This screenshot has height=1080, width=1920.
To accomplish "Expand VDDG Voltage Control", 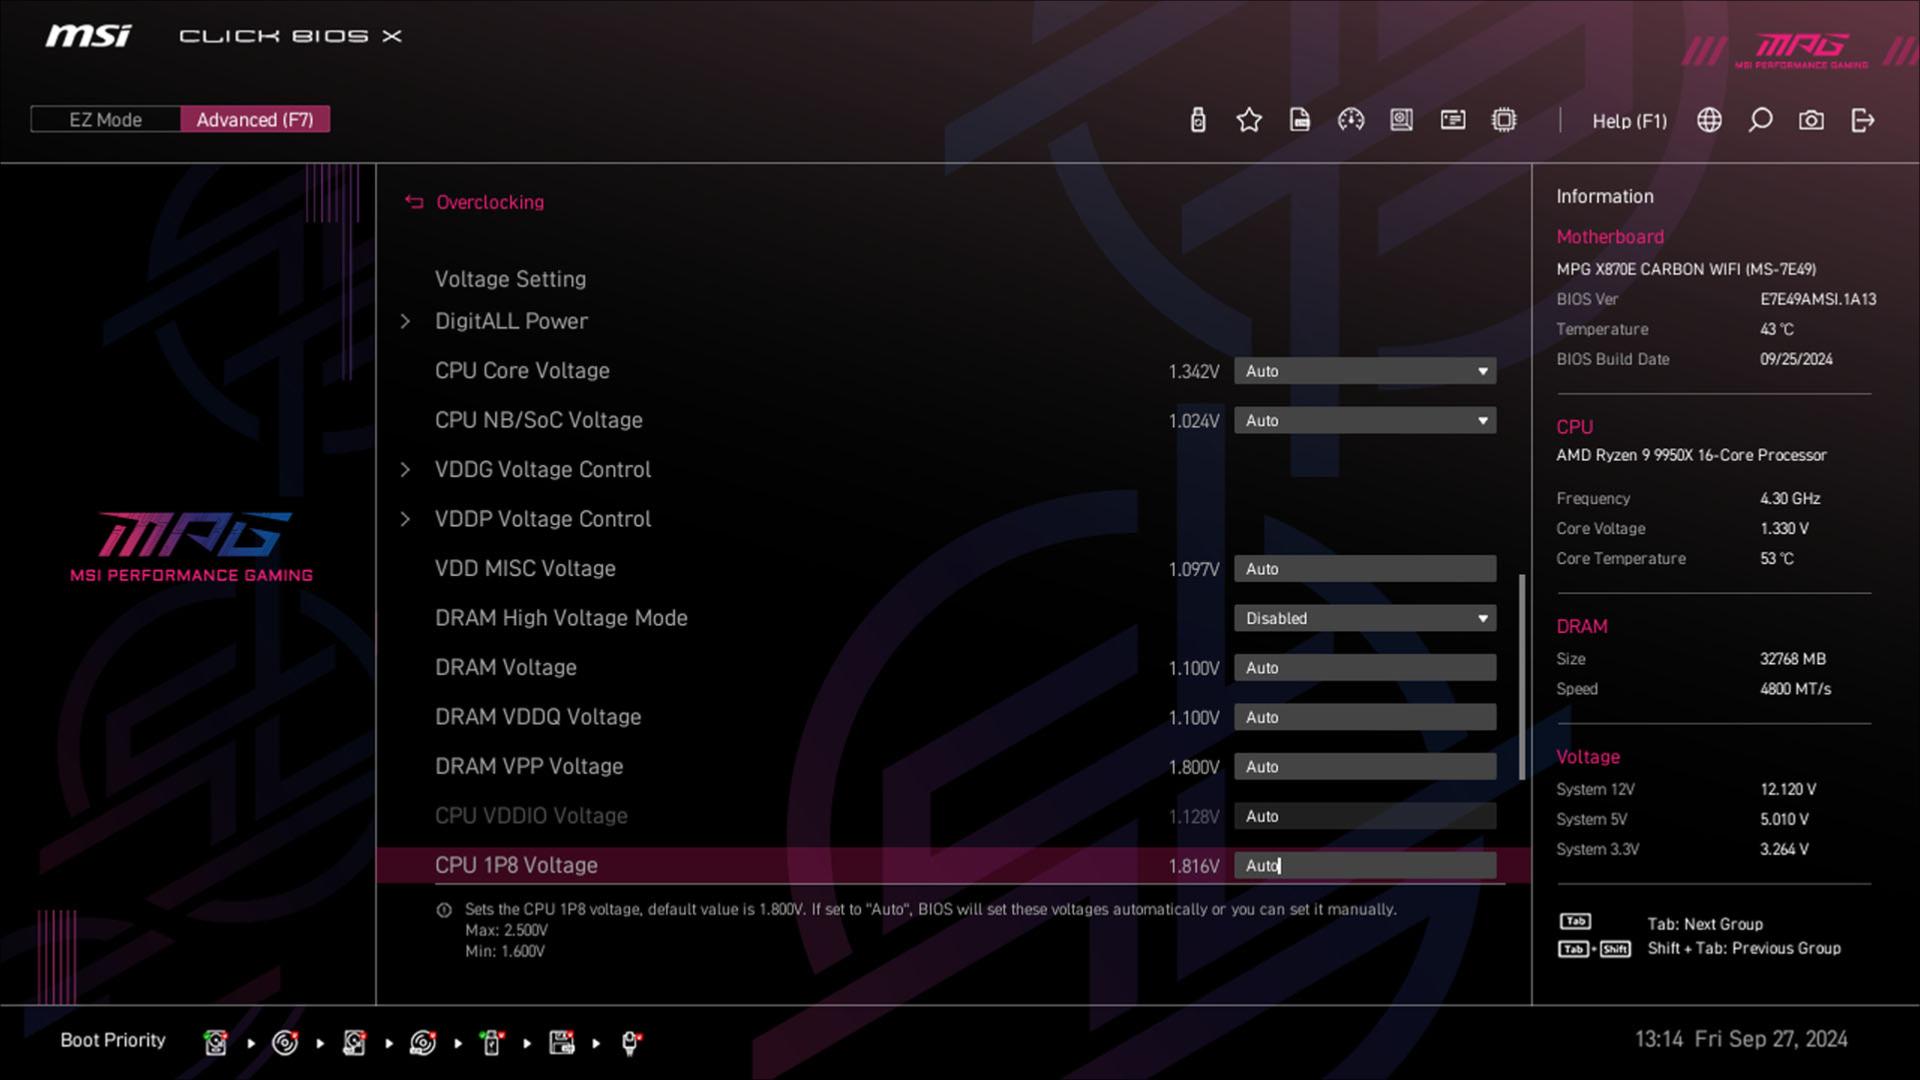I will (543, 469).
